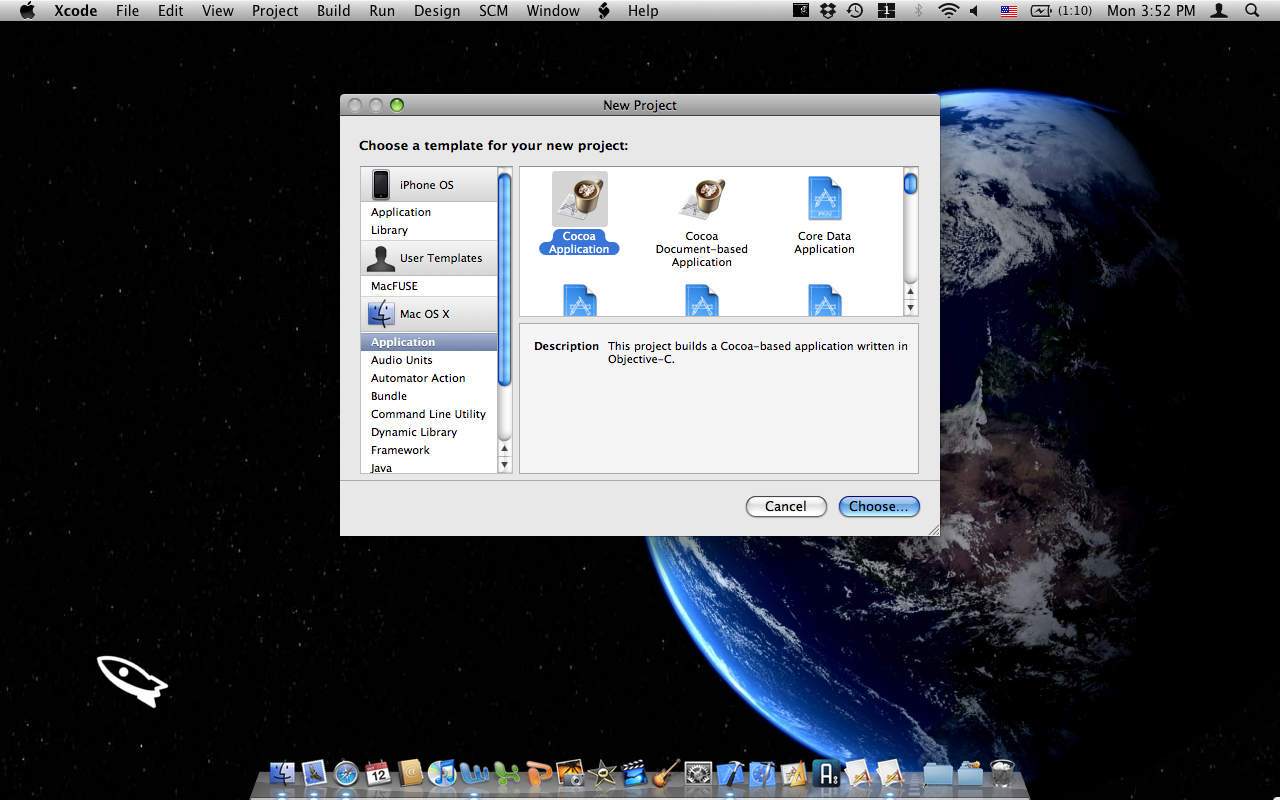Click the category list down scroll arrow
1280x800 pixels.
click(x=505, y=465)
